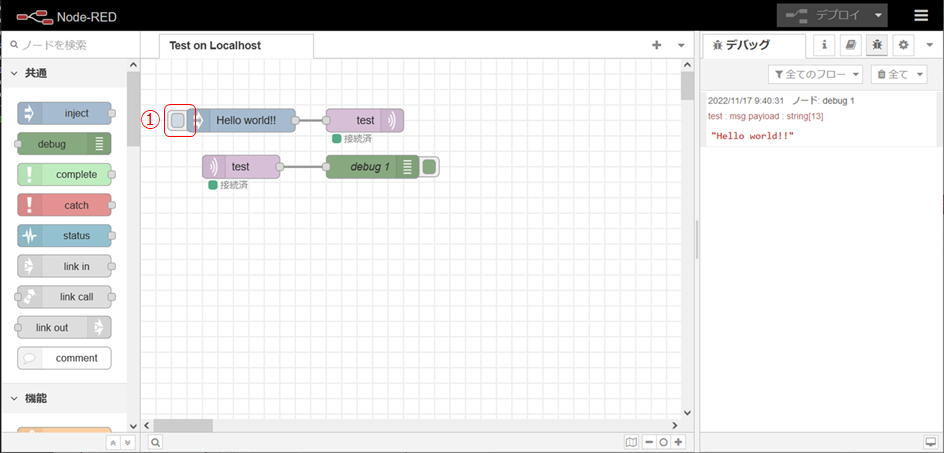The width and height of the screenshot is (944, 453).
Task: Open the debug bug icon tab
Action: click(876, 45)
